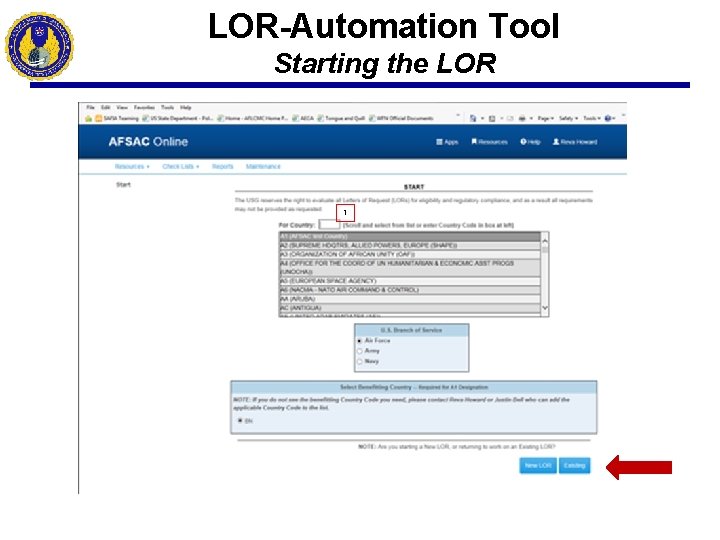Select A4 Office for the Coord of UN Humanitarian

tap(410, 267)
